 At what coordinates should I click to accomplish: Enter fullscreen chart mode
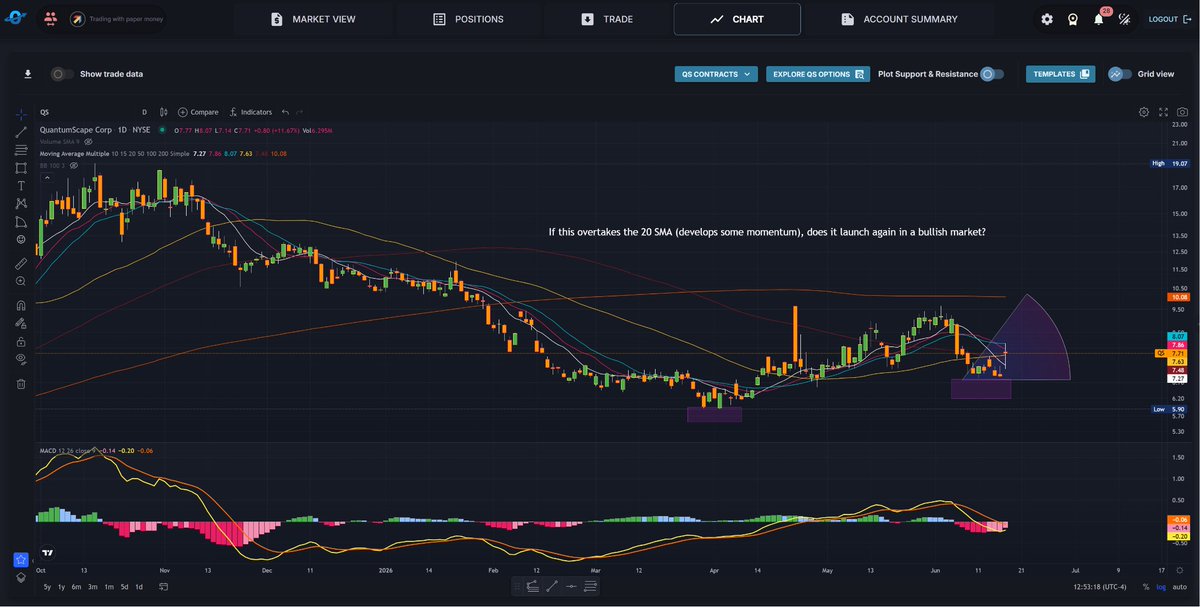[1163, 112]
